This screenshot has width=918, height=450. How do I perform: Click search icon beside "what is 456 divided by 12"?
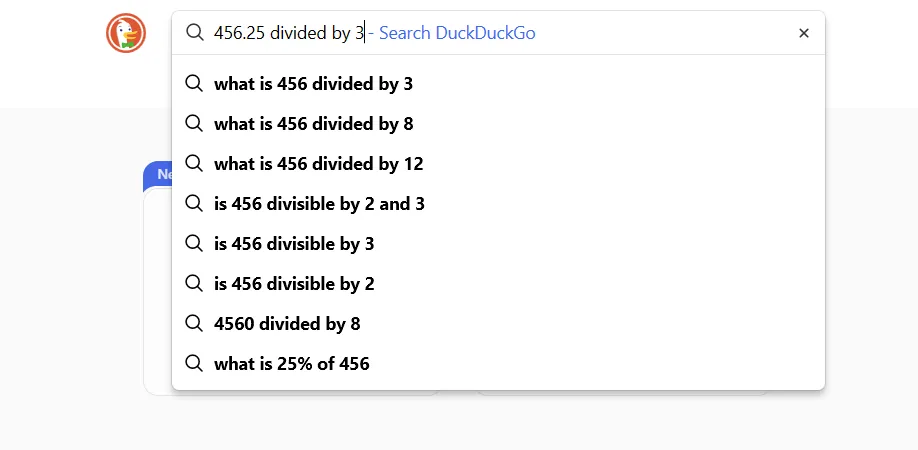pyautogui.click(x=194, y=164)
